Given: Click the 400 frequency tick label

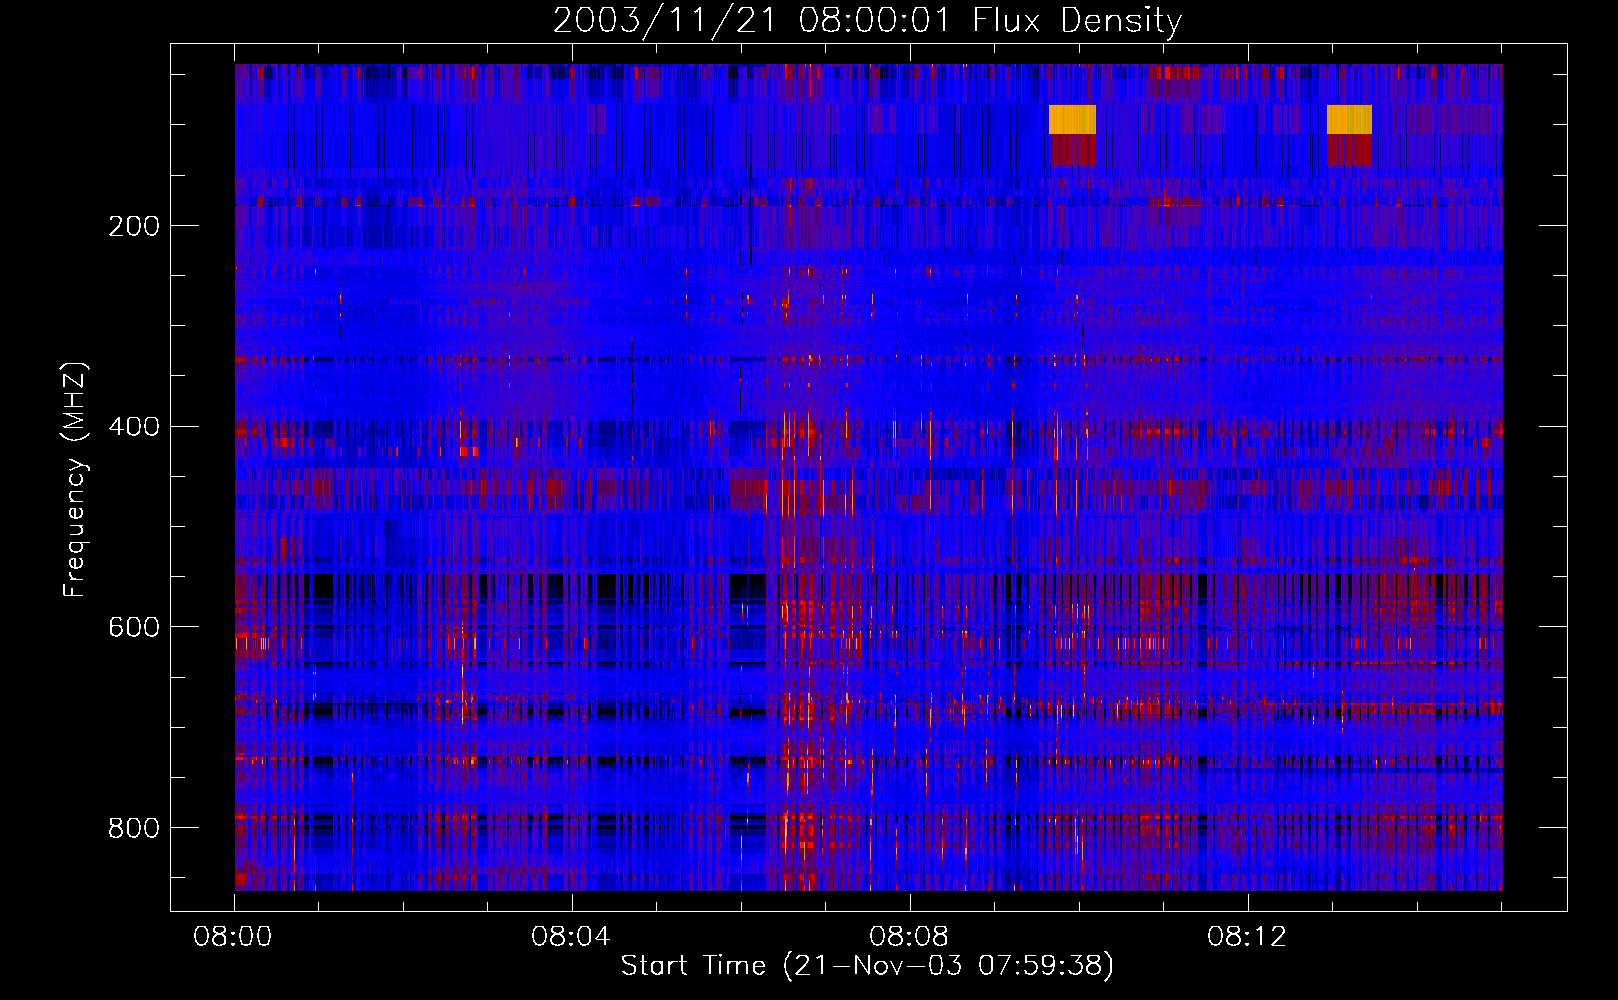Looking at the screenshot, I should tap(134, 427).
